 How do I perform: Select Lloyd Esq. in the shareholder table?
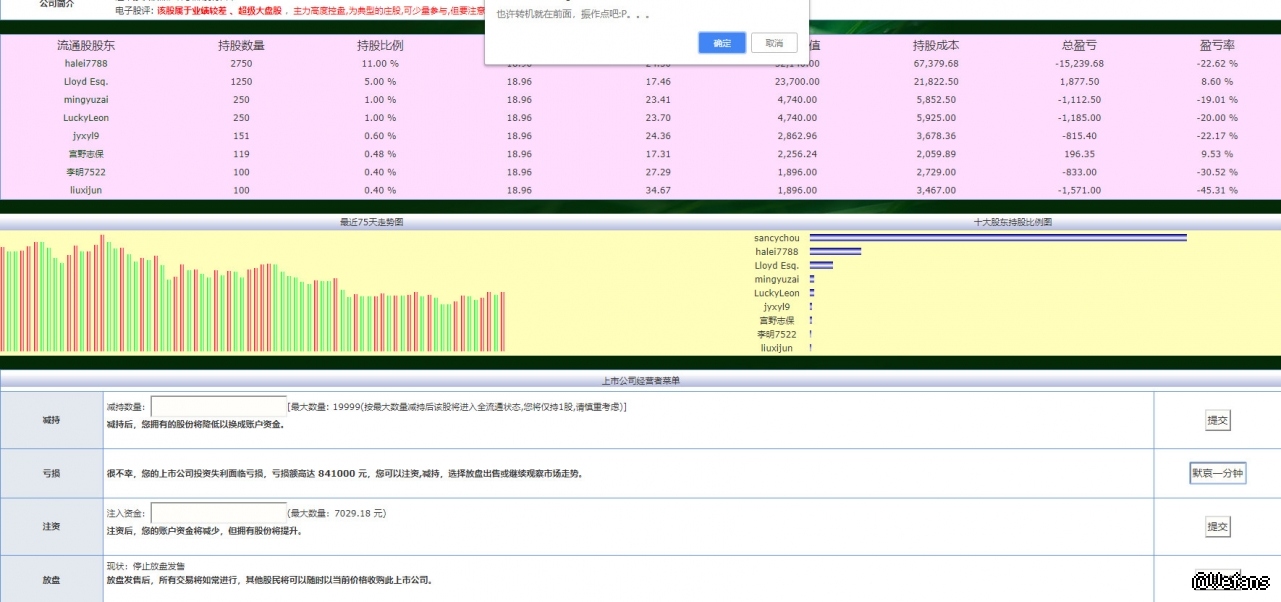pos(86,81)
